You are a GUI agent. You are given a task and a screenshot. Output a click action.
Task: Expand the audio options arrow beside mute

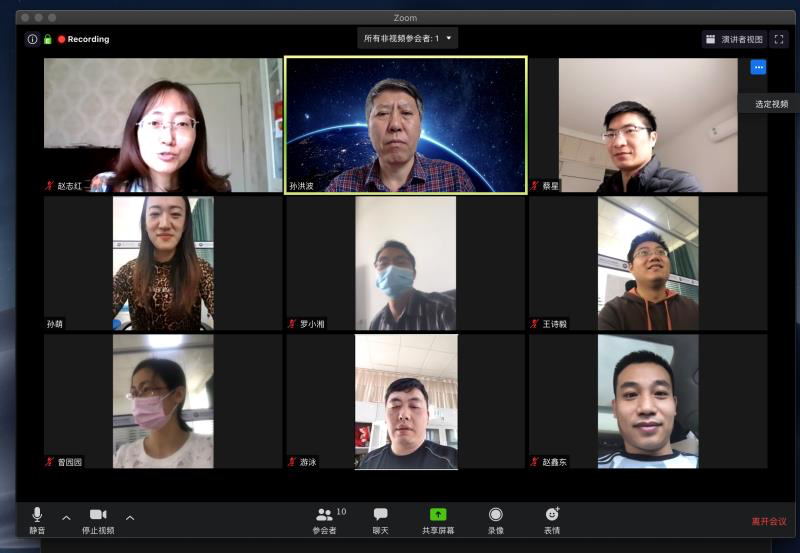tap(66, 518)
